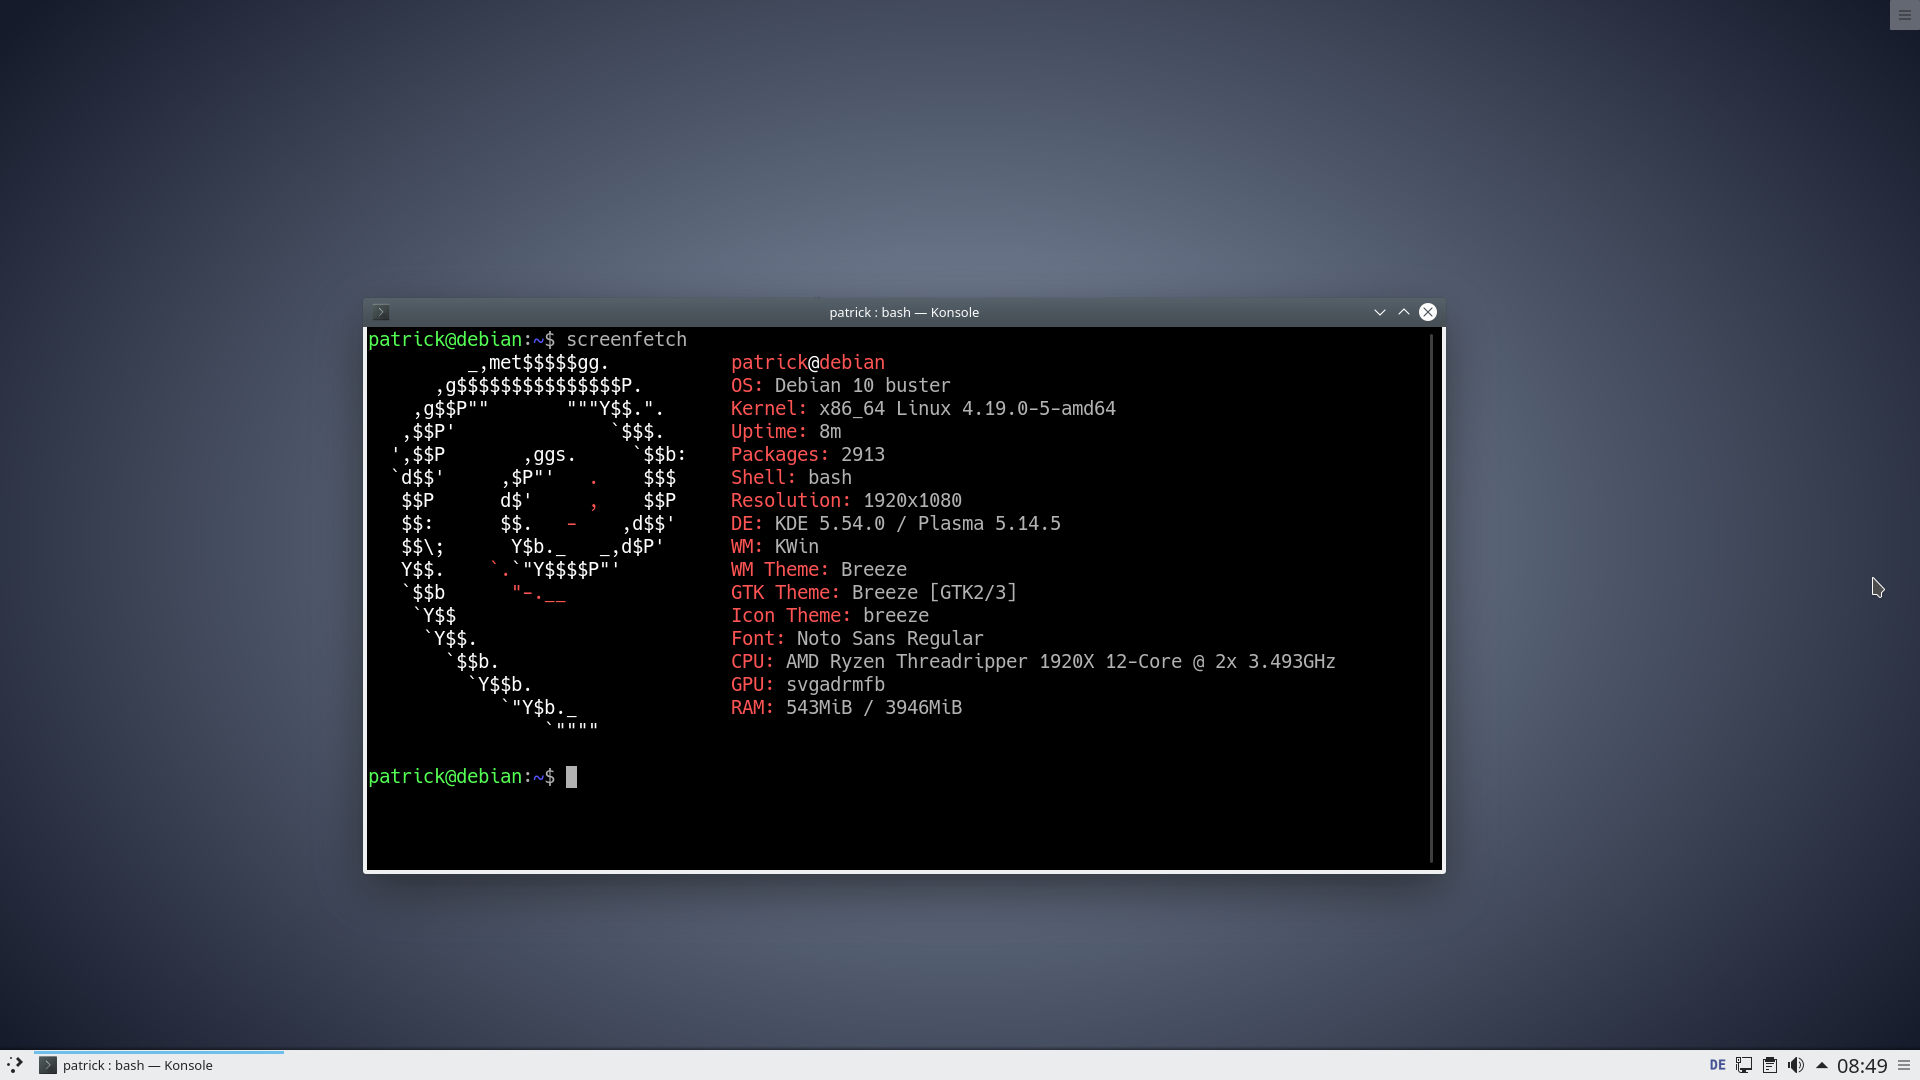Minimize the Konsole window
The height and width of the screenshot is (1080, 1920).
coord(1379,312)
